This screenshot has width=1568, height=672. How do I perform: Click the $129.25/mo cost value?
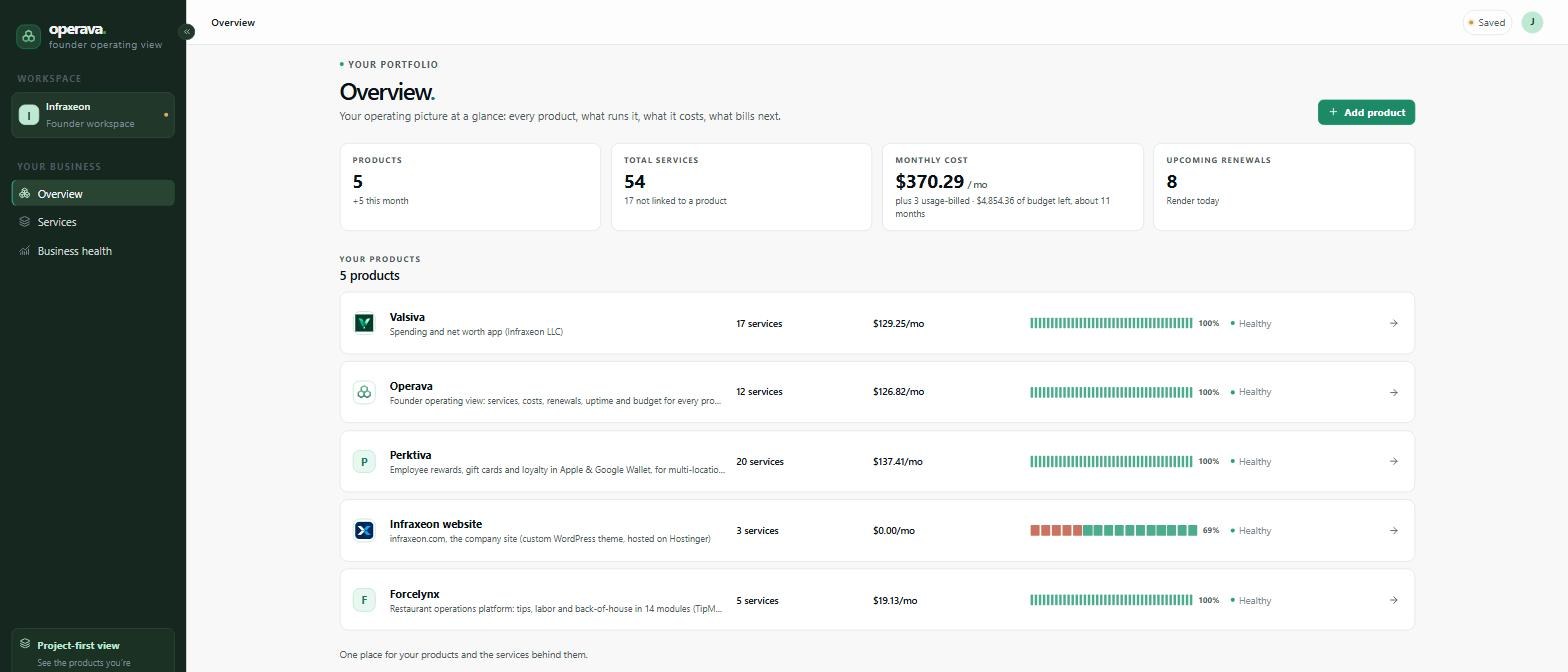coord(898,323)
